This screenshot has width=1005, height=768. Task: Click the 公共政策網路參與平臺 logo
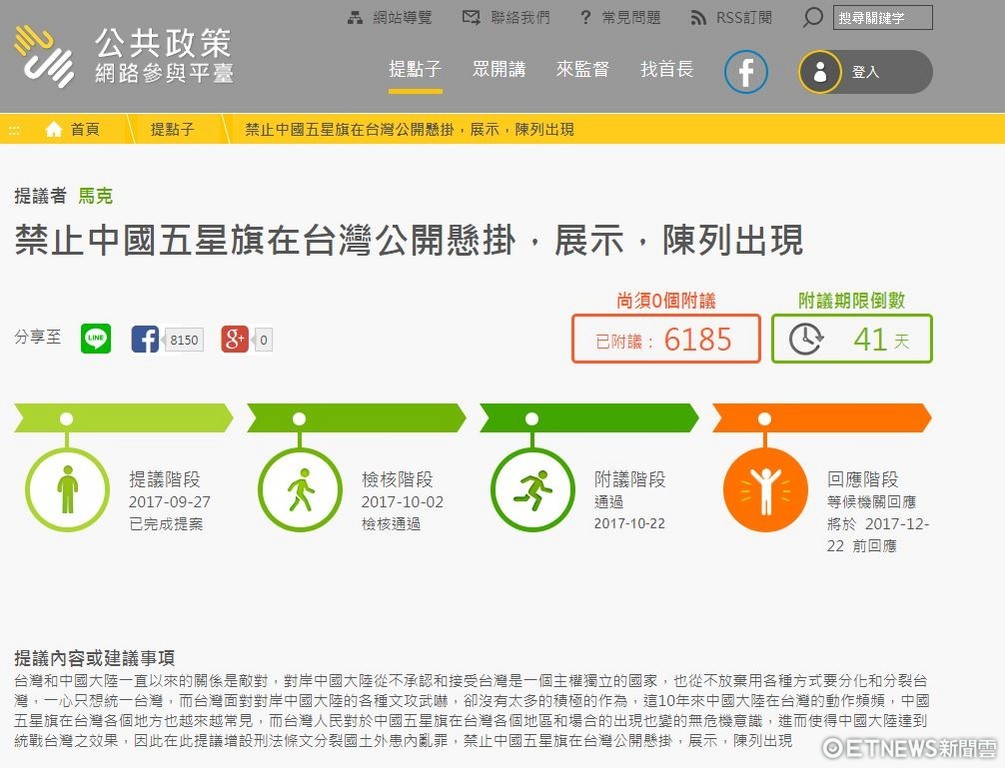pyautogui.click(x=124, y=56)
